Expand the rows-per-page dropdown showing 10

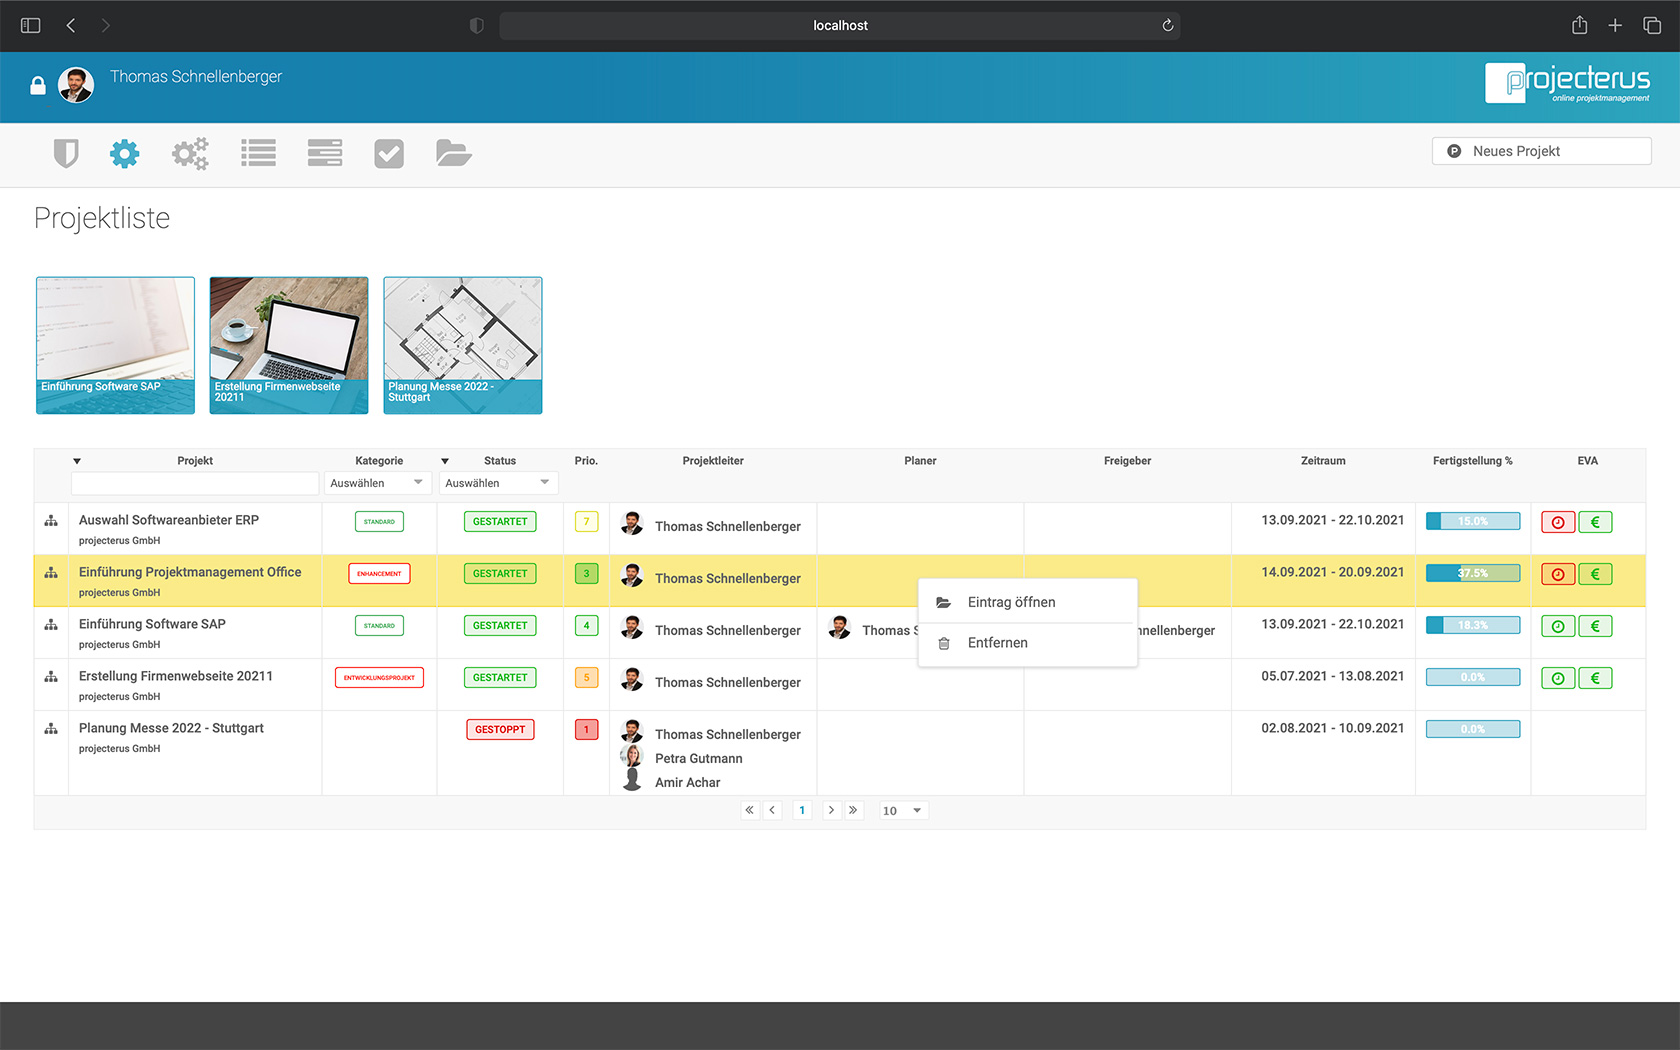tap(902, 811)
